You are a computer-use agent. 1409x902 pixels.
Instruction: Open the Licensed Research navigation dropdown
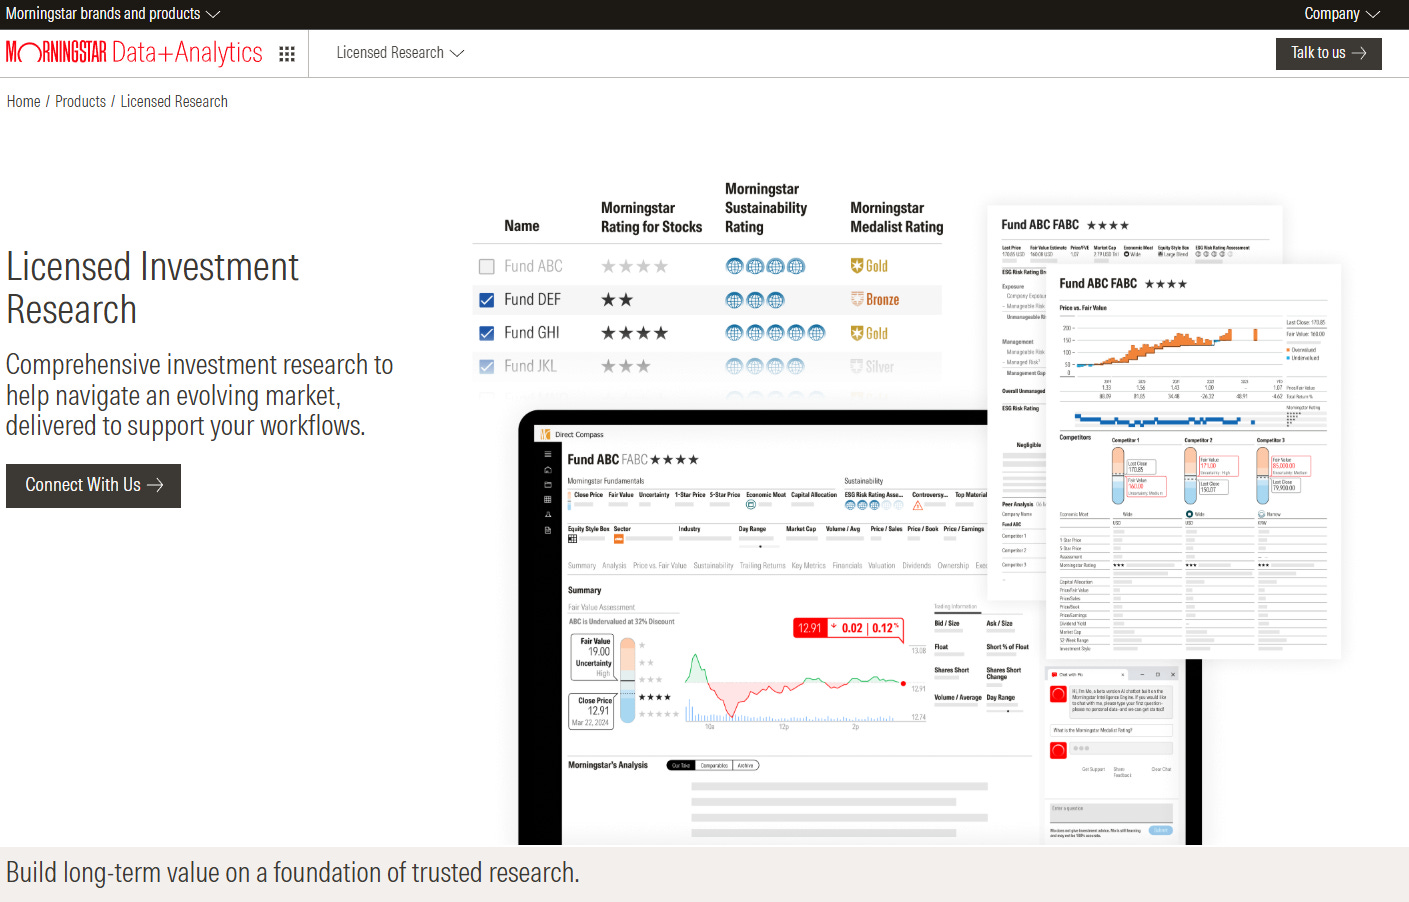point(400,53)
